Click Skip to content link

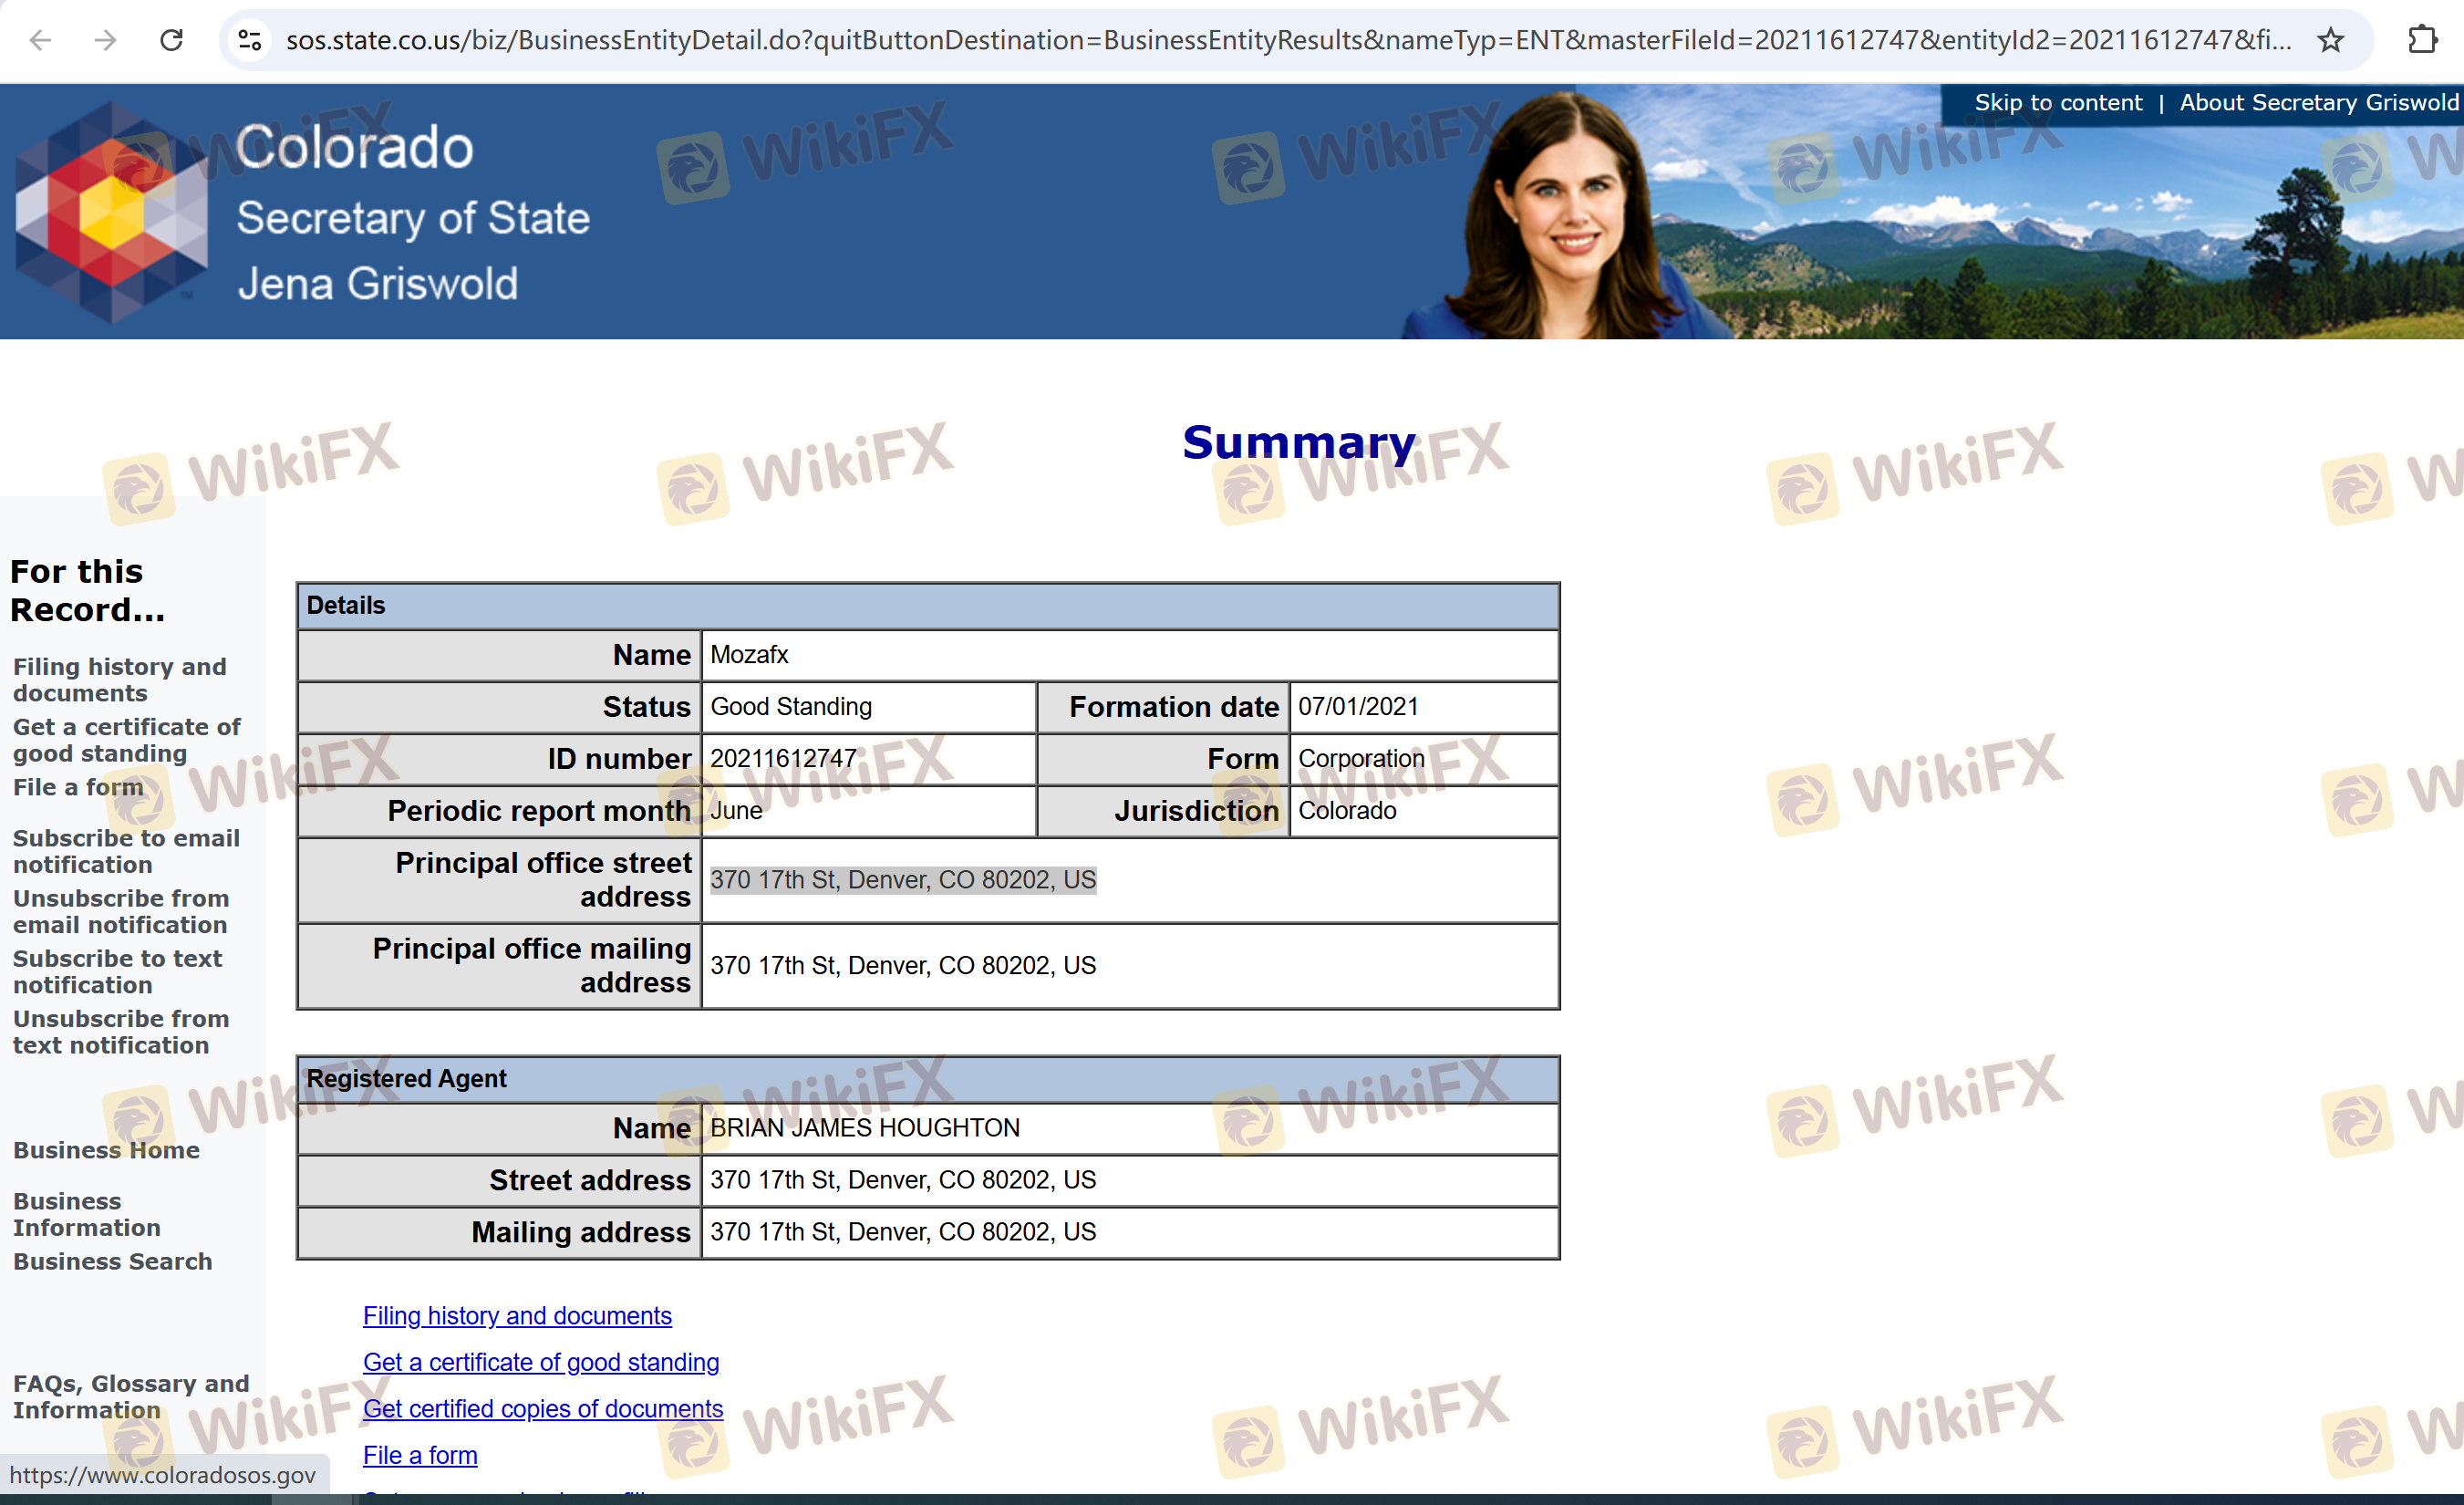tap(2057, 103)
